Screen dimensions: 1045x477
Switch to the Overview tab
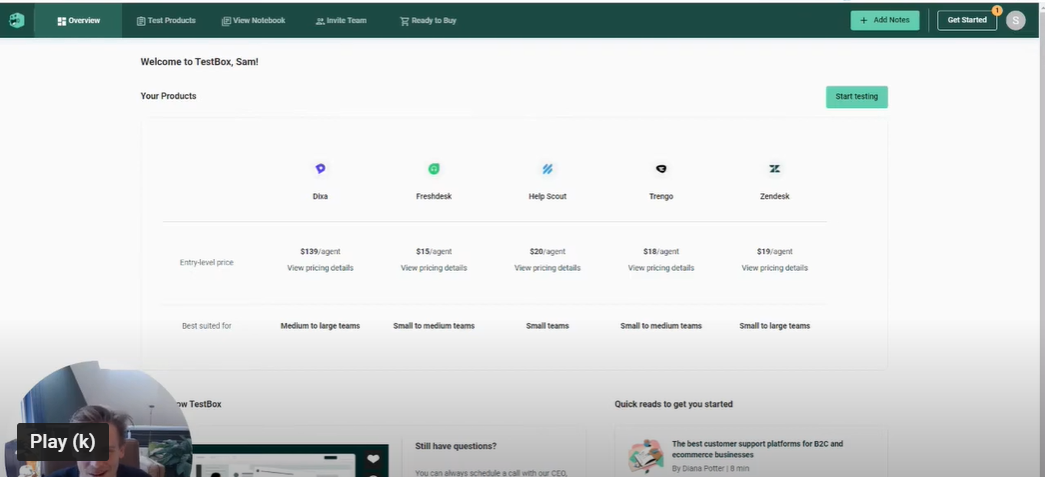click(79, 20)
